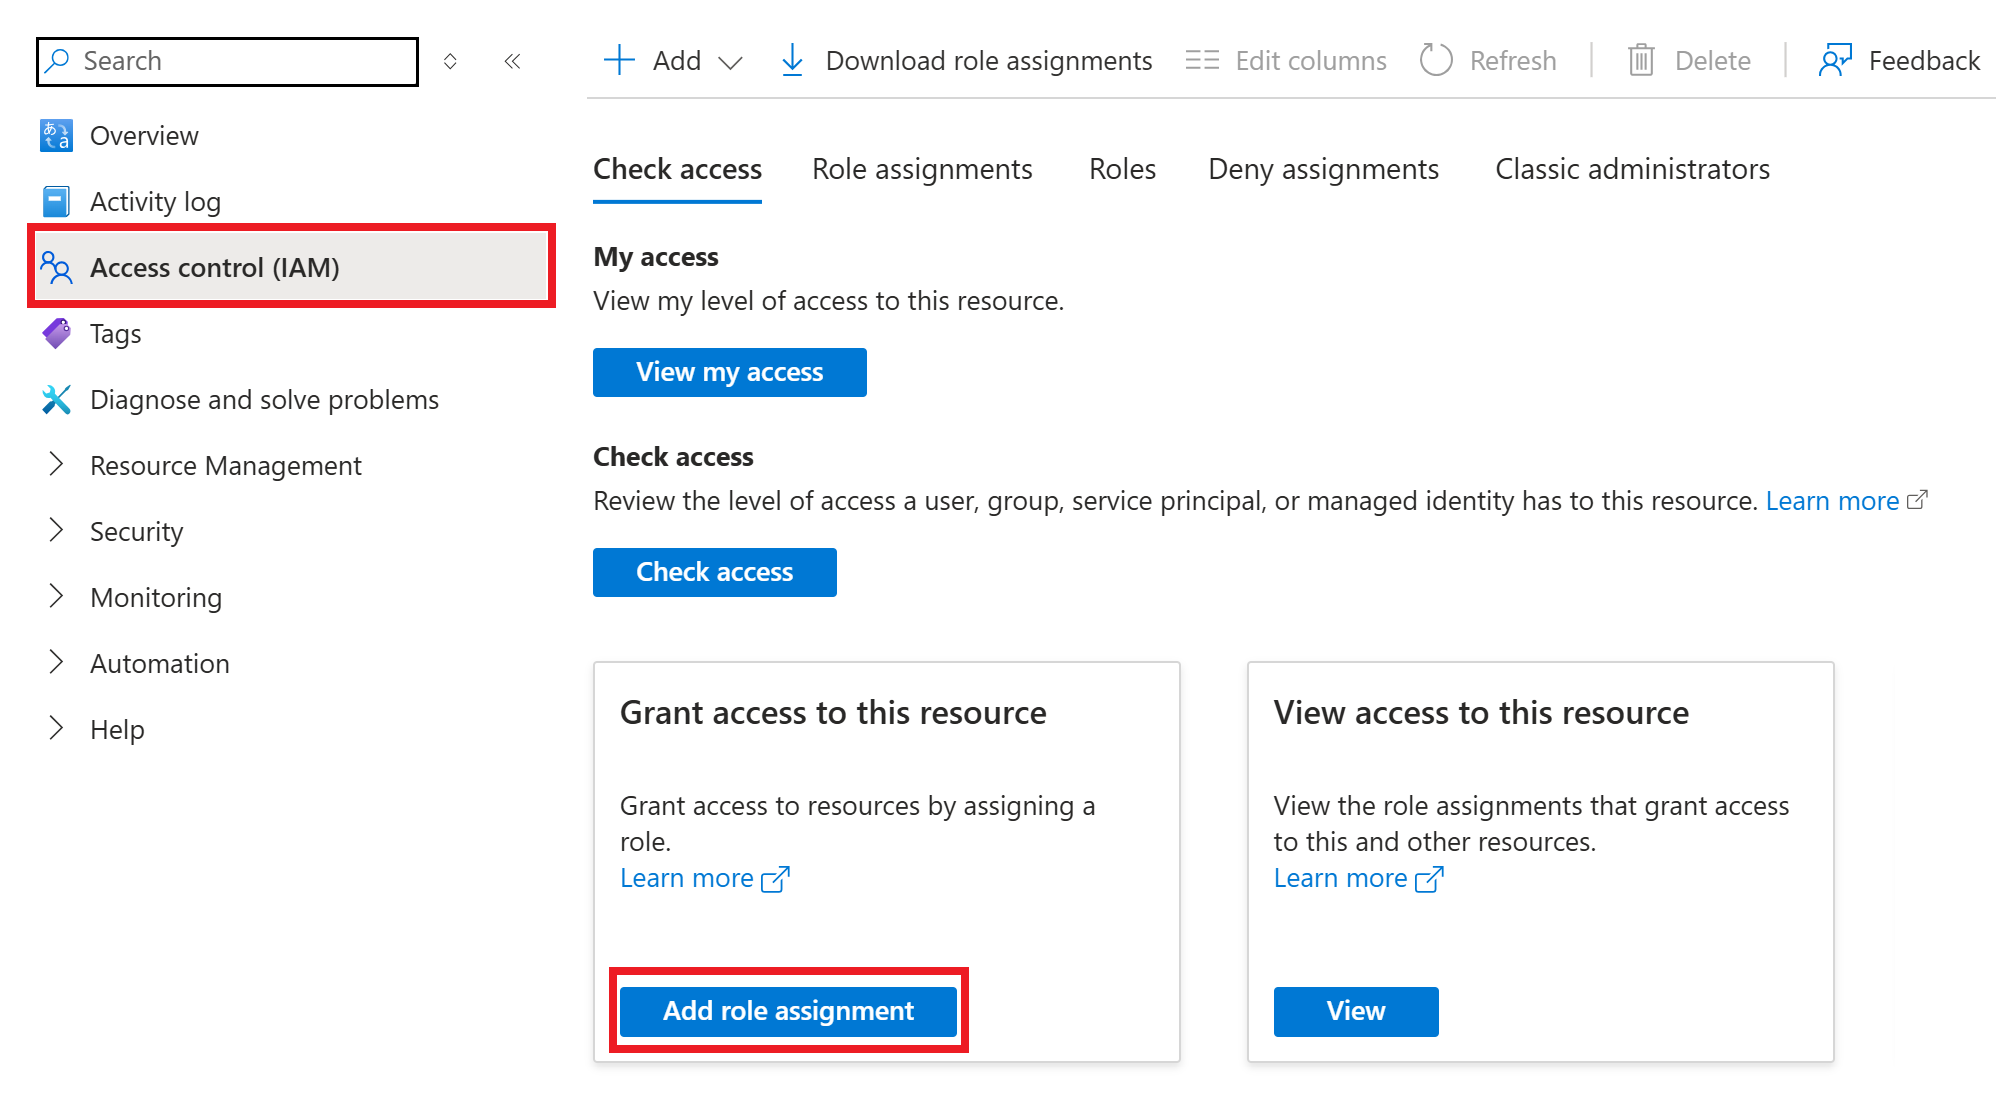Click the Feedback person icon
1996x1098 pixels.
[1835, 60]
